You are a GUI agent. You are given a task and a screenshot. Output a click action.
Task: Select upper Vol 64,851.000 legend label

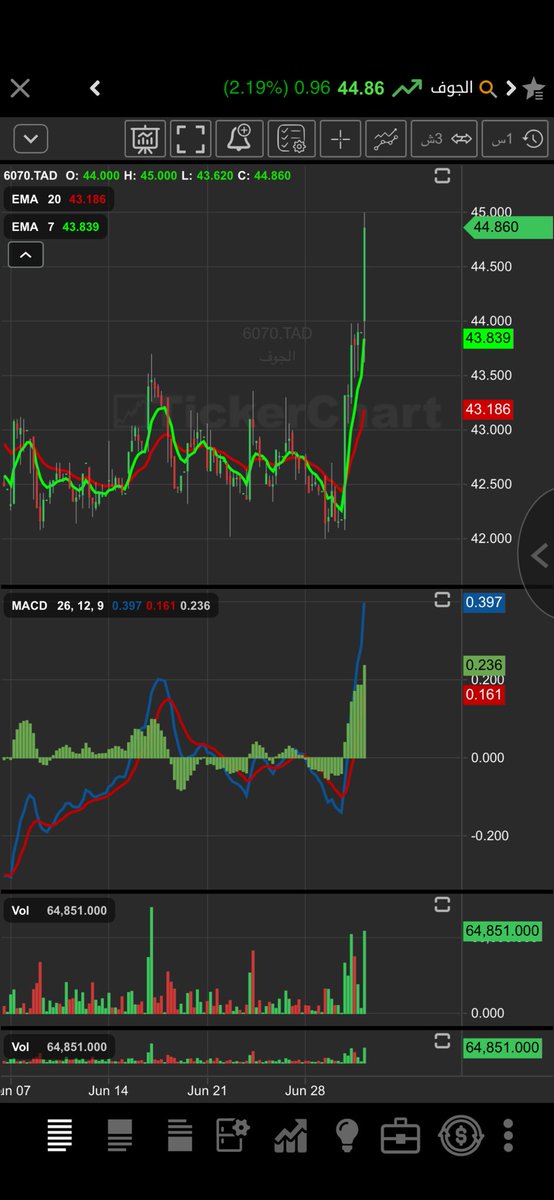pyautogui.click(x=59, y=910)
